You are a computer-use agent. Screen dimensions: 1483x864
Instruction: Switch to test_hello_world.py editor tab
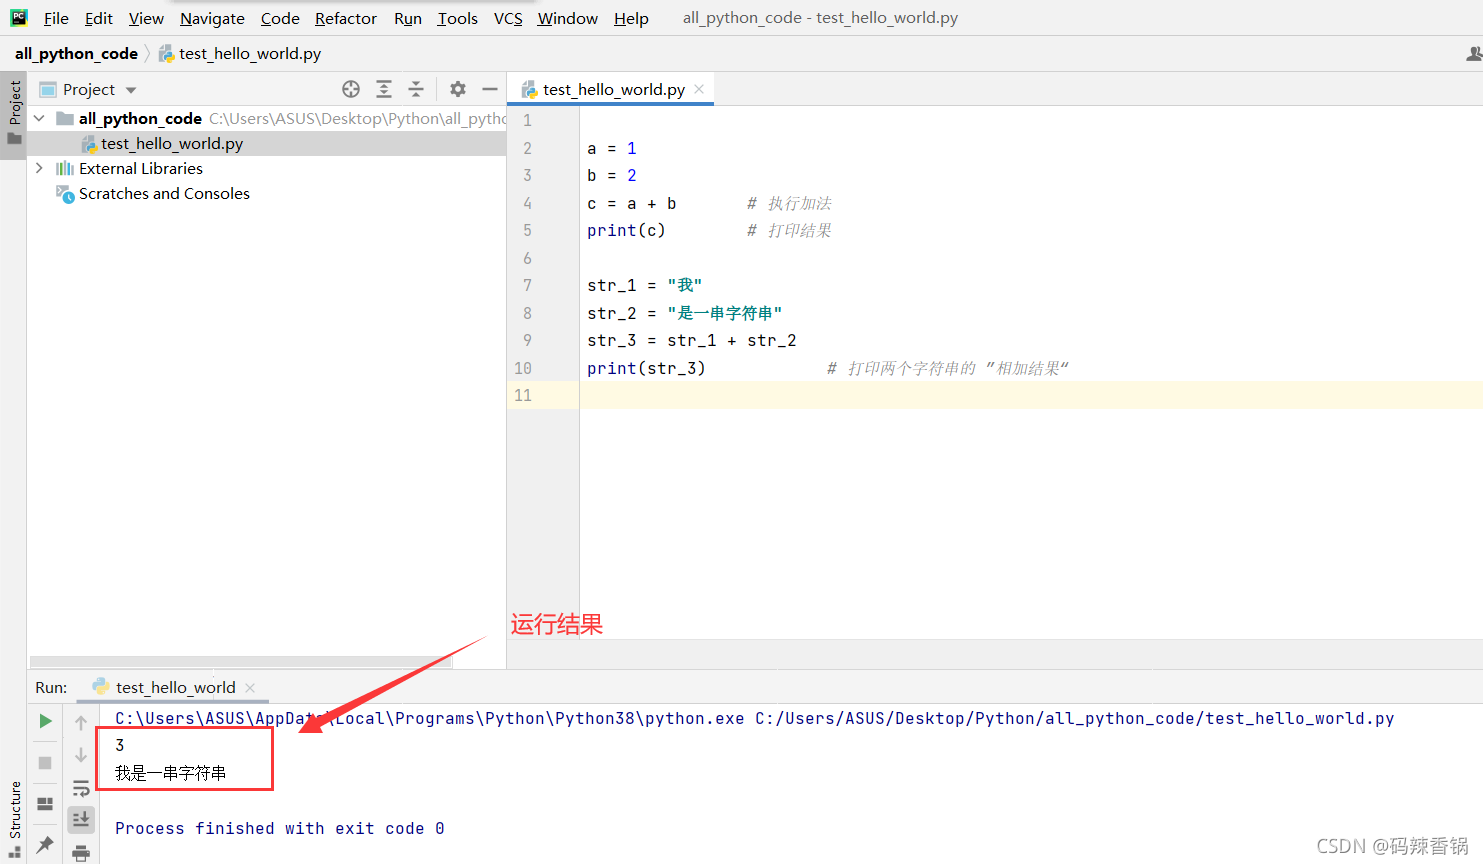(613, 89)
